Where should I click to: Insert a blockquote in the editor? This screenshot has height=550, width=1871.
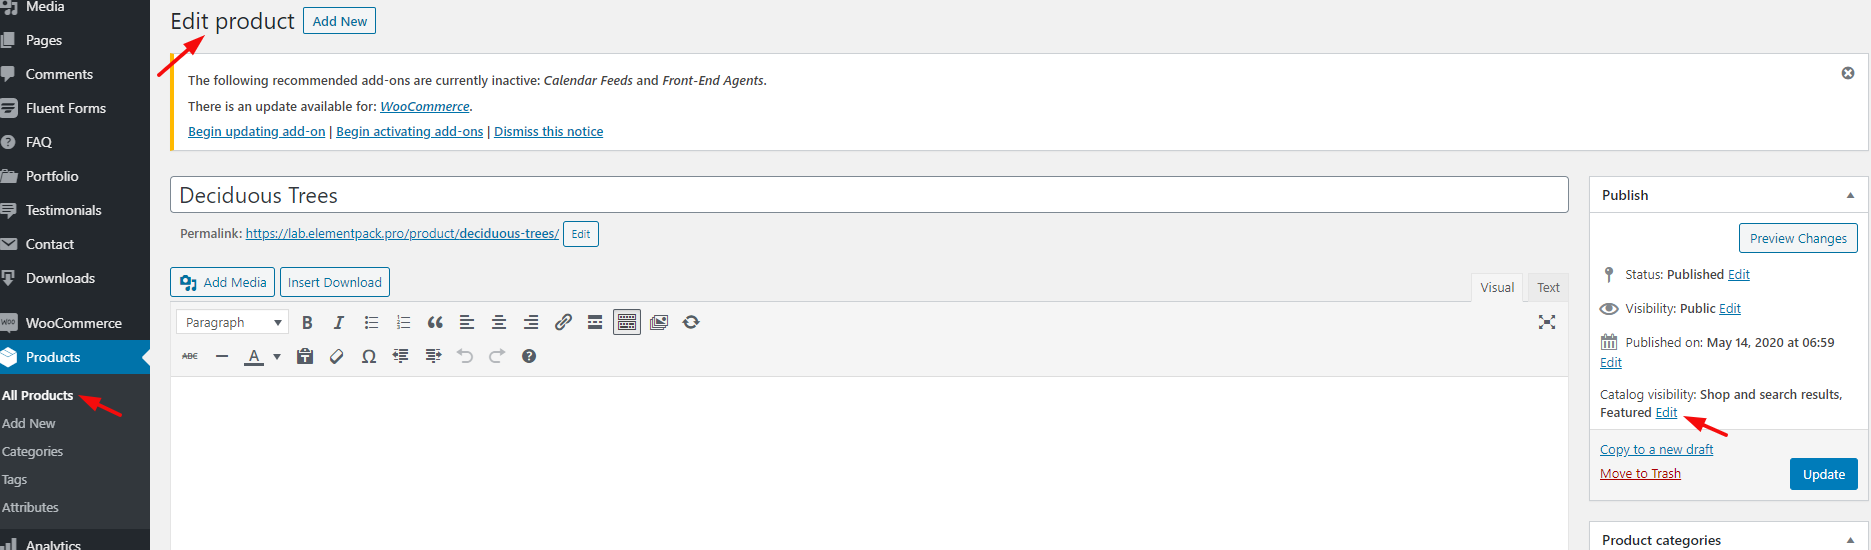pyautogui.click(x=435, y=322)
